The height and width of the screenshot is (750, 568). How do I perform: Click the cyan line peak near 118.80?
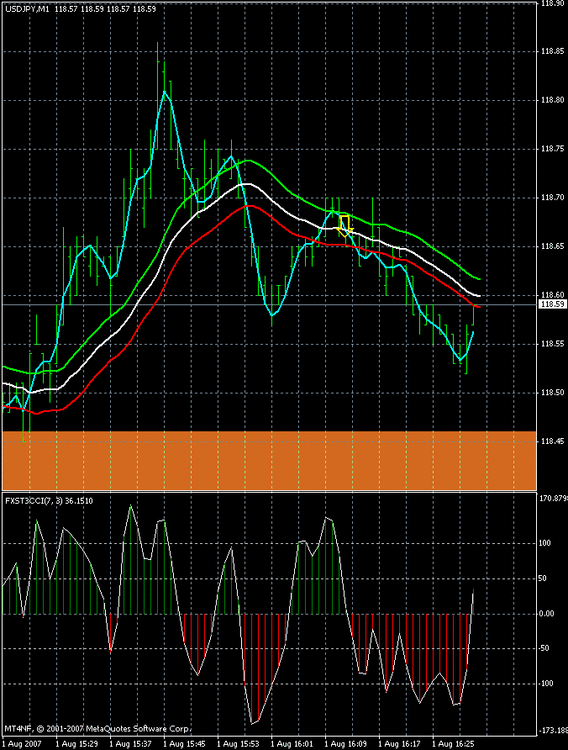[x=165, y=91]
